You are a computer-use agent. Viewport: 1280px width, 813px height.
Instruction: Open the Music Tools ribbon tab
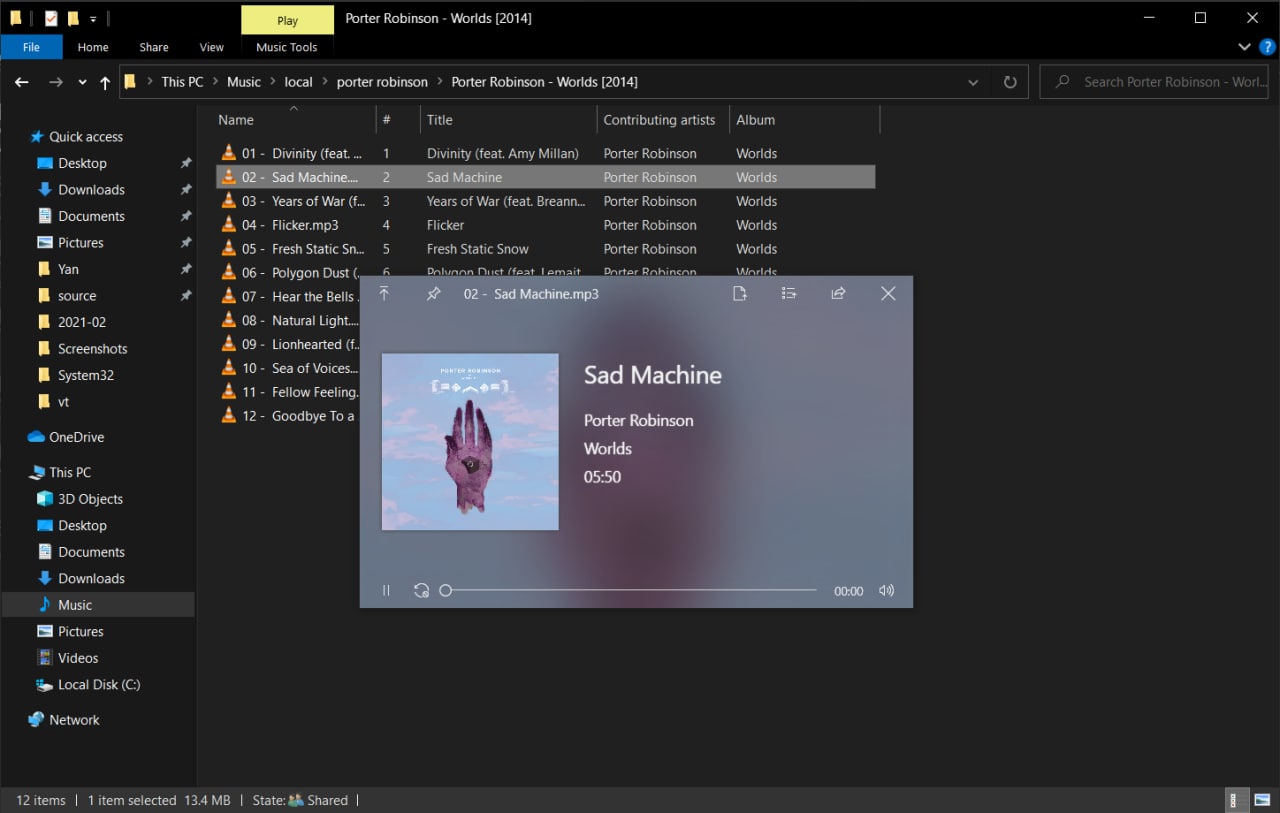(287, 47)
